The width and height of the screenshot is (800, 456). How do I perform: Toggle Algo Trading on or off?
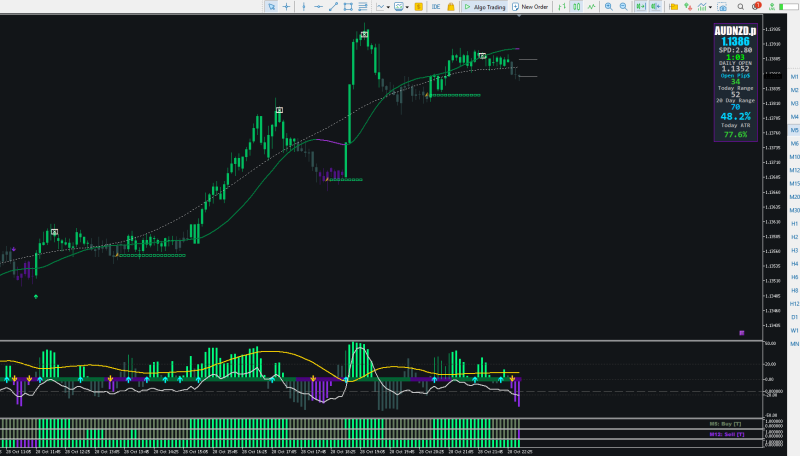click(x=484, y=7)
